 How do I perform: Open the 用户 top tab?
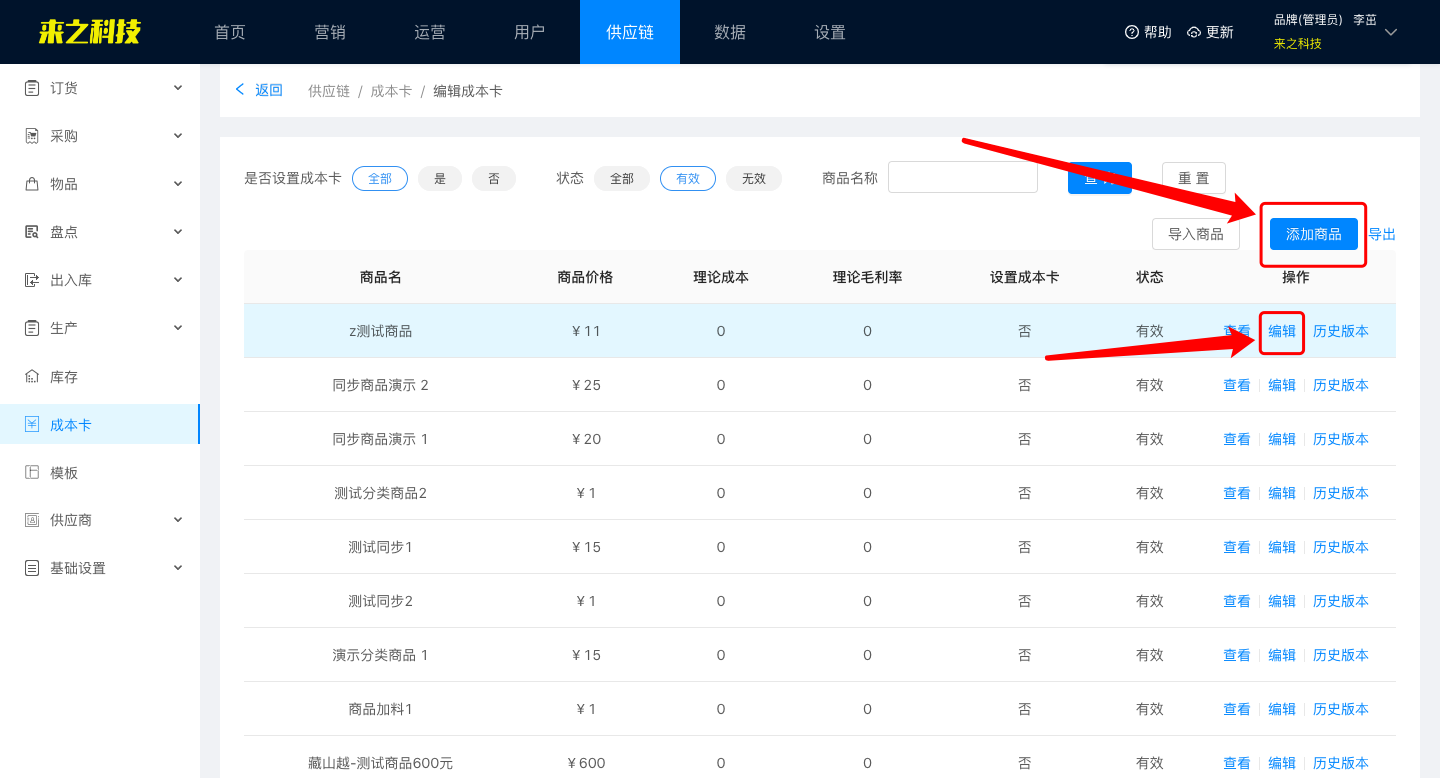(x=530, y=32)
